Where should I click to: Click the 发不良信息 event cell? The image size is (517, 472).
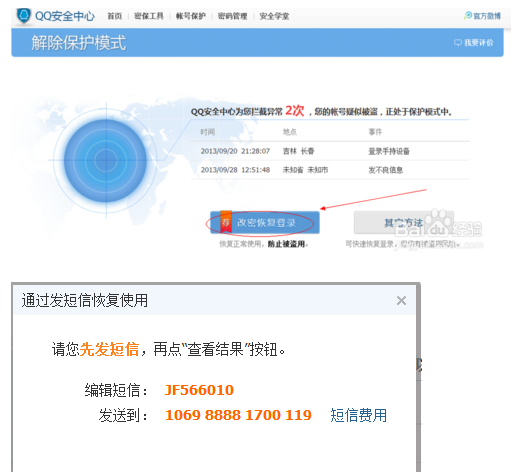point(386,170)
